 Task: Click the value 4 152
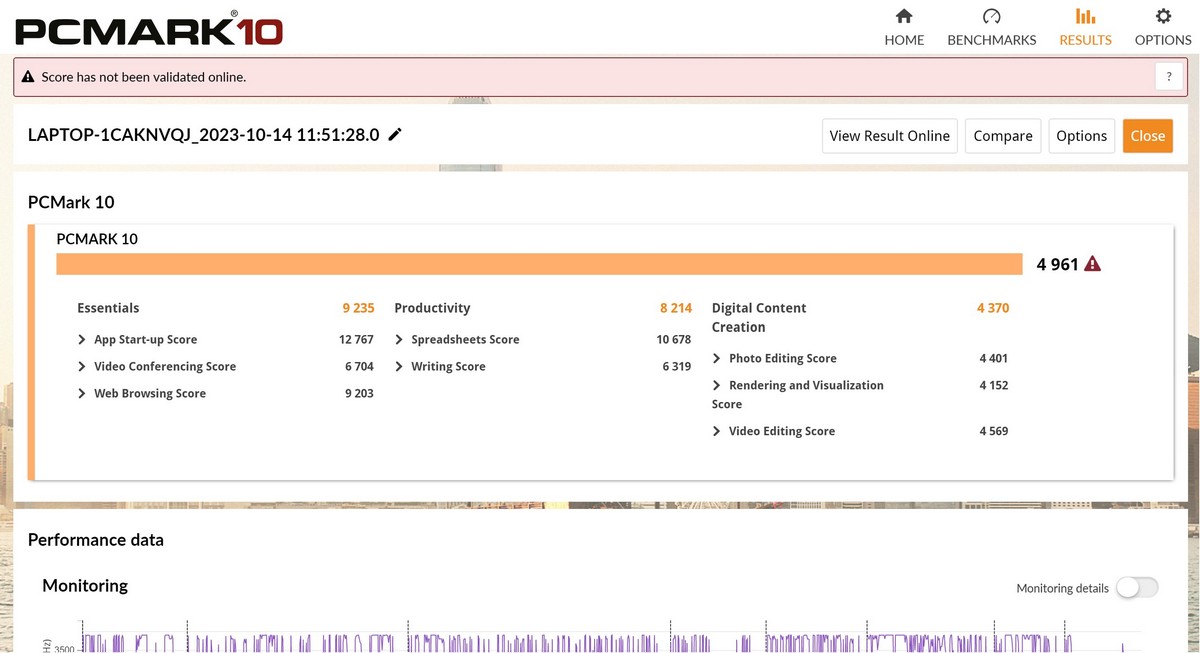click(x=994, y=385)
